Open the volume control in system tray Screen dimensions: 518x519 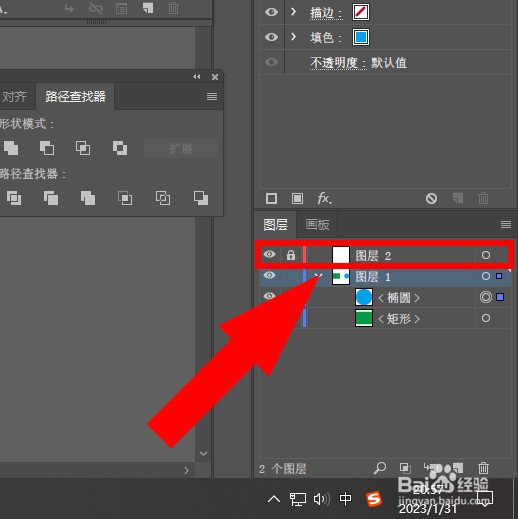point(321,499)
